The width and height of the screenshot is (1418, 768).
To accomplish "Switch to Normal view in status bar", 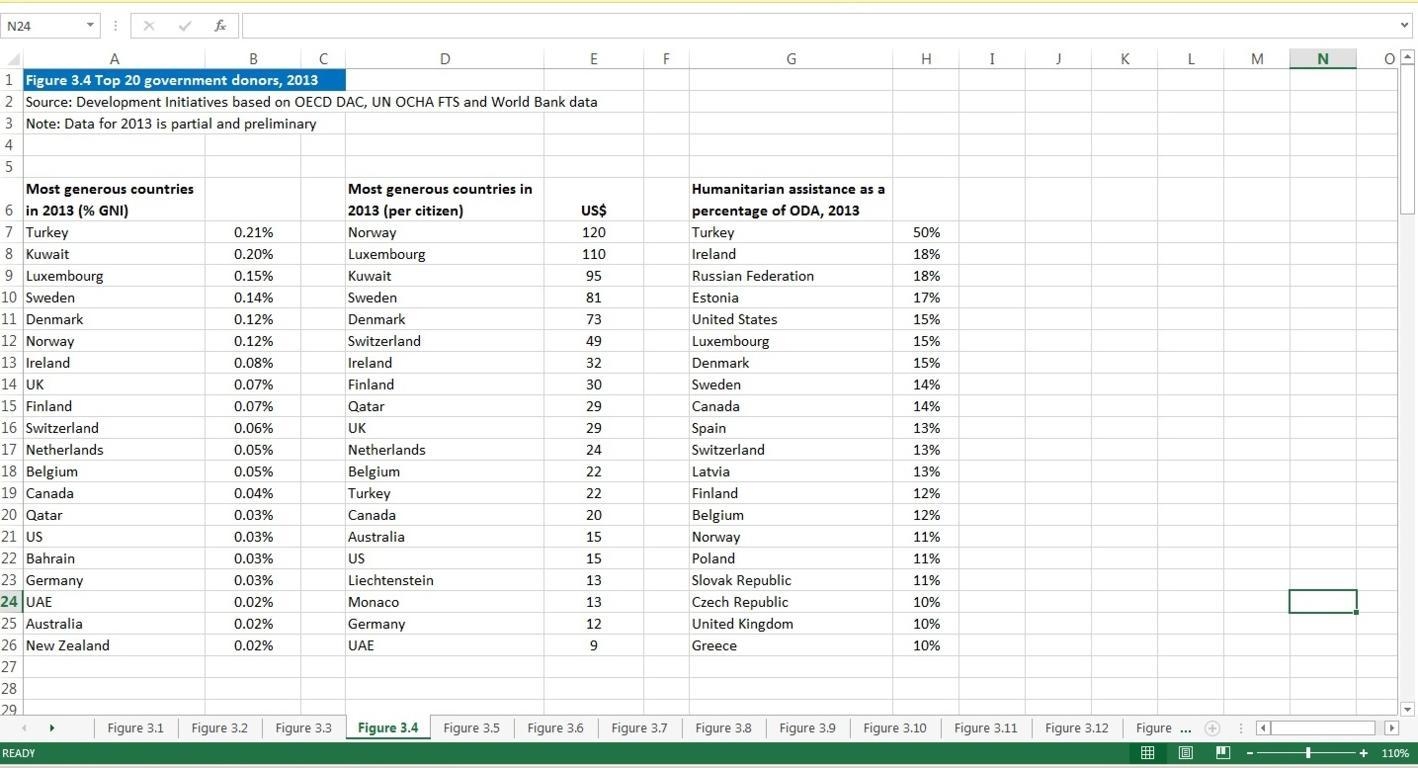I will point(1148,753).
